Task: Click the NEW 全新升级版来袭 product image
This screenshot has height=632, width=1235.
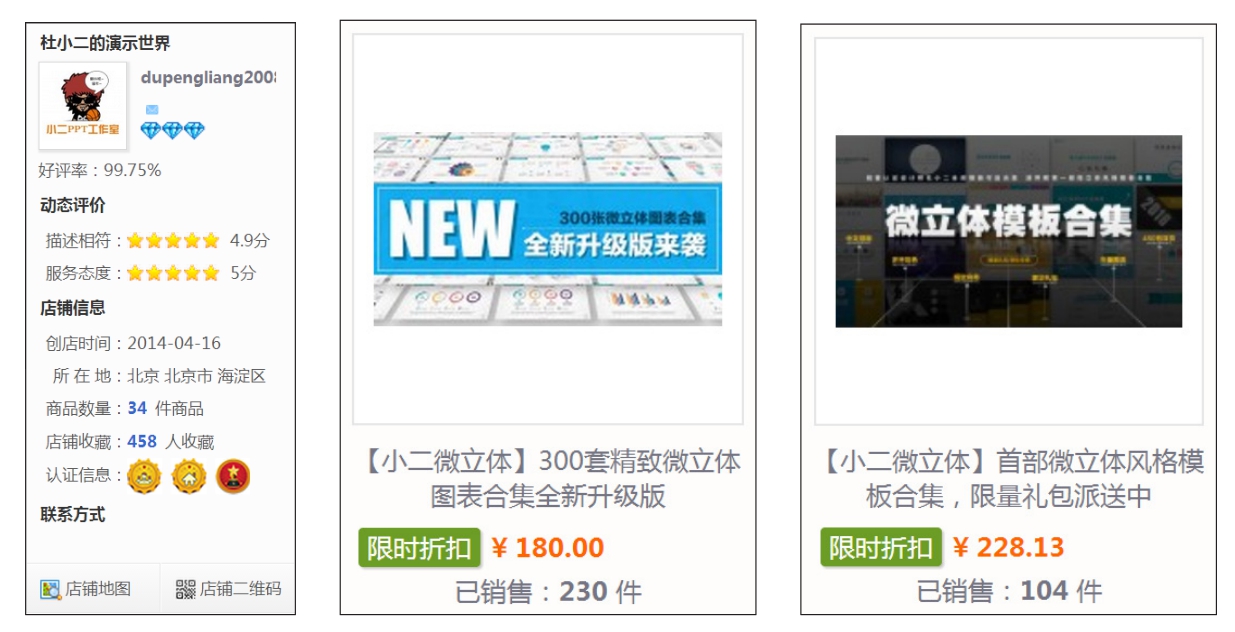Action: coord(548,229)
